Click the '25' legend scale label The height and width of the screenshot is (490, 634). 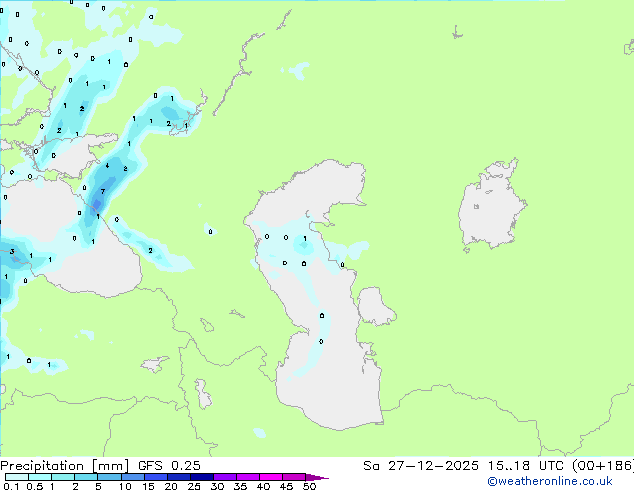[x=194, y=486]
